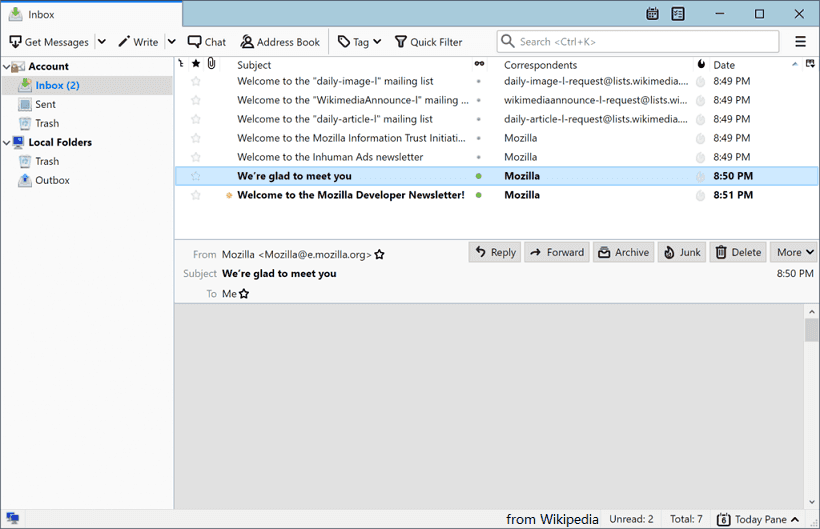Click the column picker icon in message list header
Screen dimensions: 820x529
pyautogui.click(x=809, y=64)
